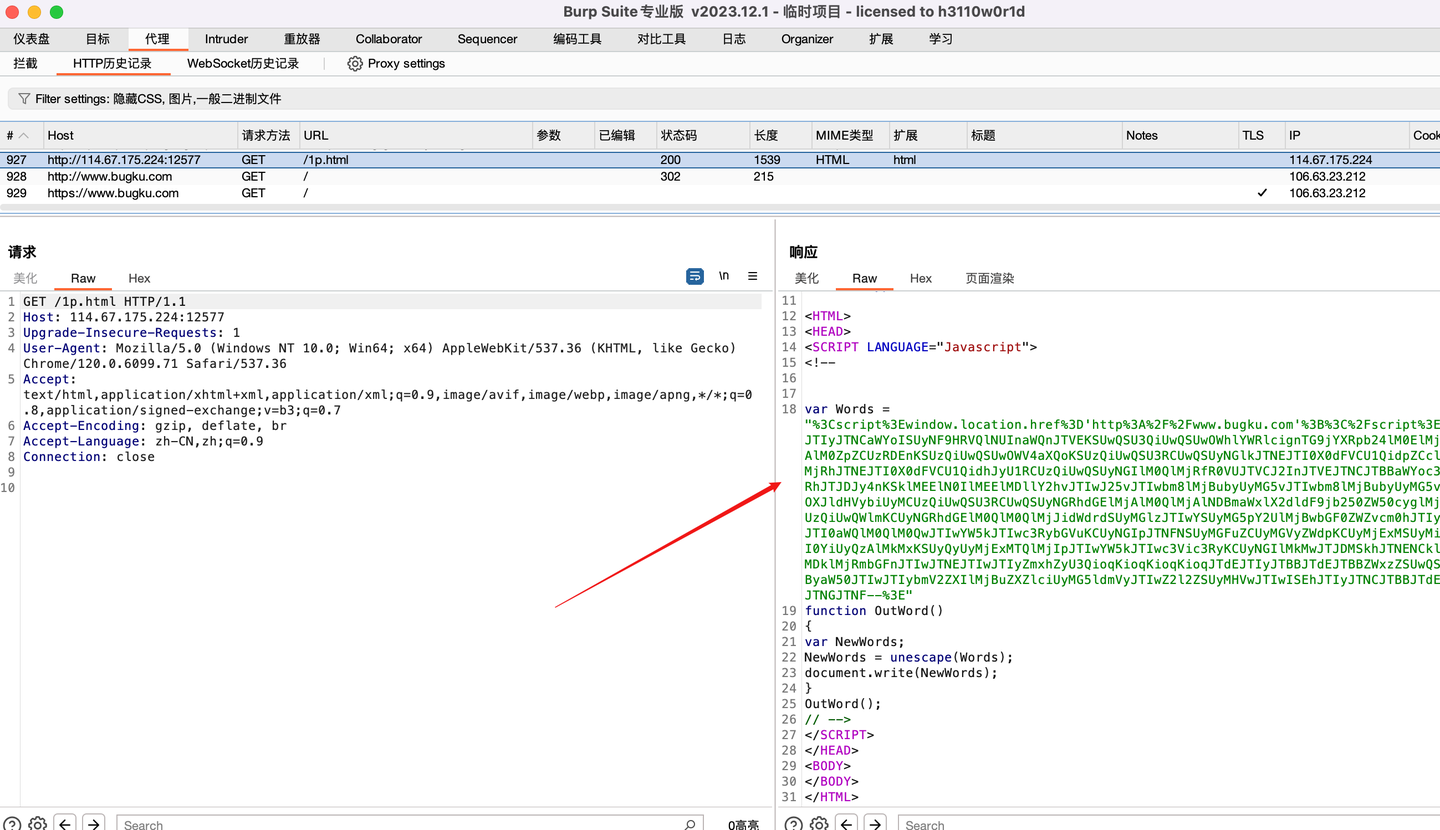Go to previous match in request search
This screenshot has width=1440, height=830.
click(65, 824)
